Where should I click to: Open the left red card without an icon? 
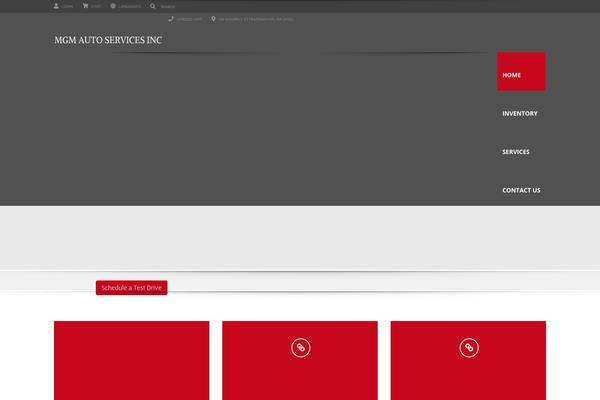pos(132,361)
